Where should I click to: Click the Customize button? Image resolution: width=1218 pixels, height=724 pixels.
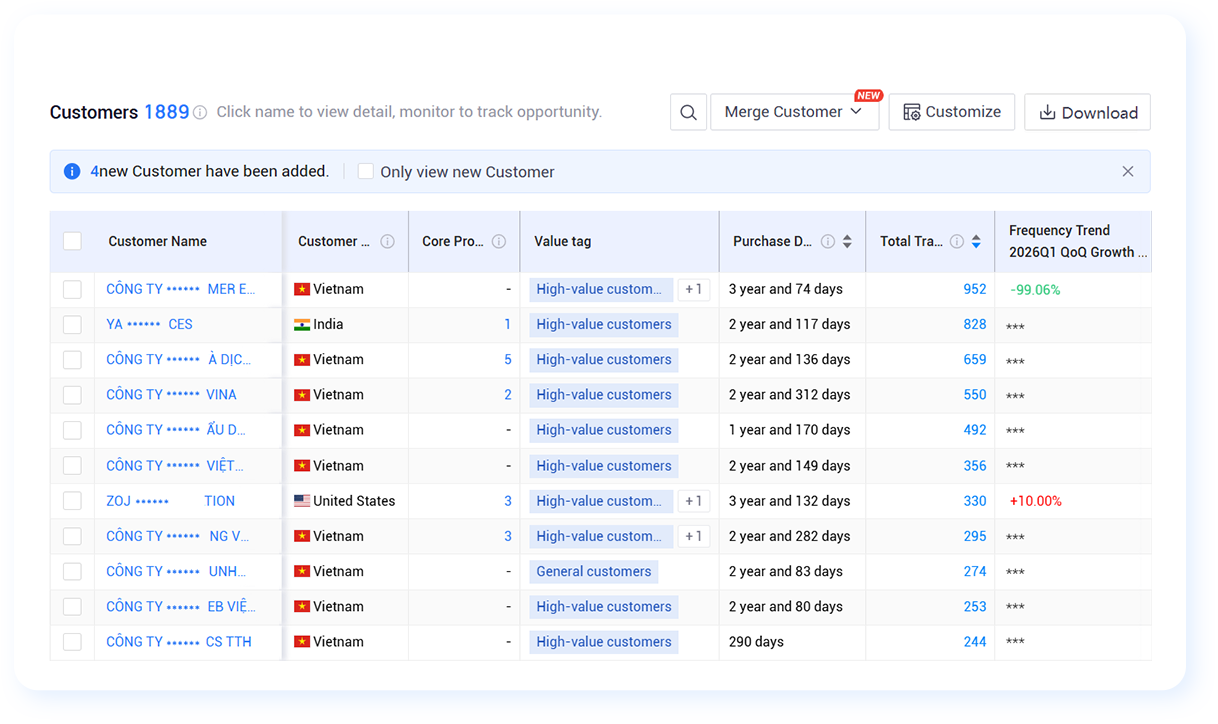point(952,112)
